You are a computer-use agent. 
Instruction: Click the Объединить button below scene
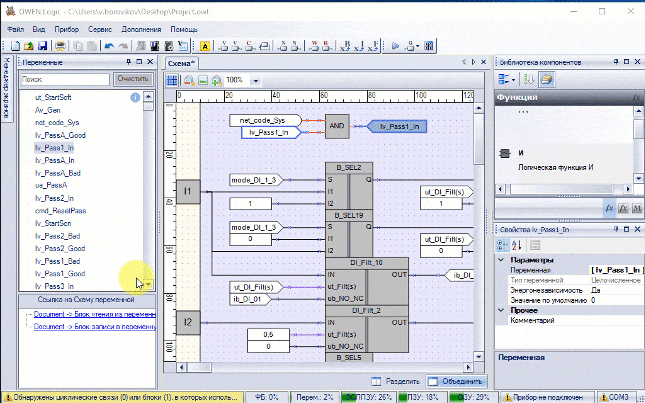click(456, 381)
